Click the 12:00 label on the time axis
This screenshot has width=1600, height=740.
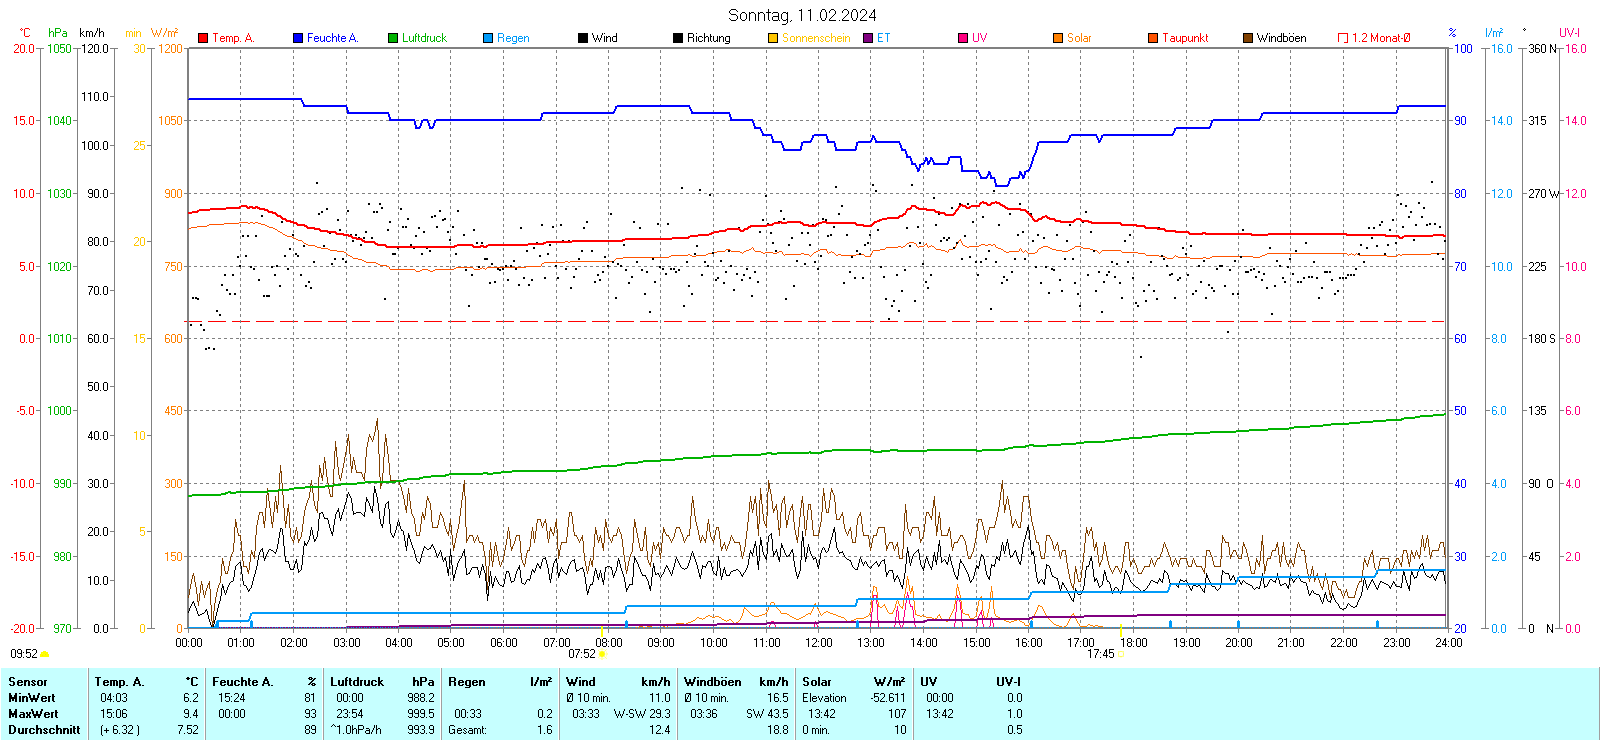[x=819, y=643]
